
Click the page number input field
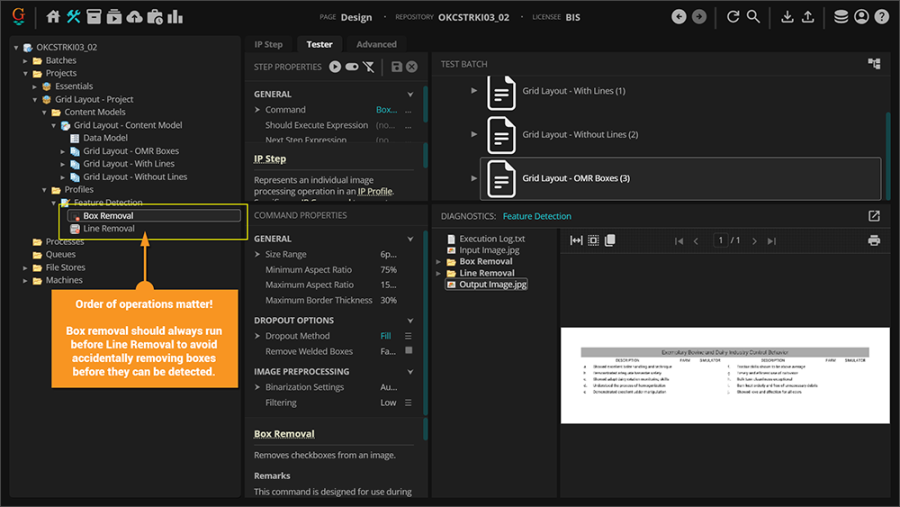pos(719,241)
